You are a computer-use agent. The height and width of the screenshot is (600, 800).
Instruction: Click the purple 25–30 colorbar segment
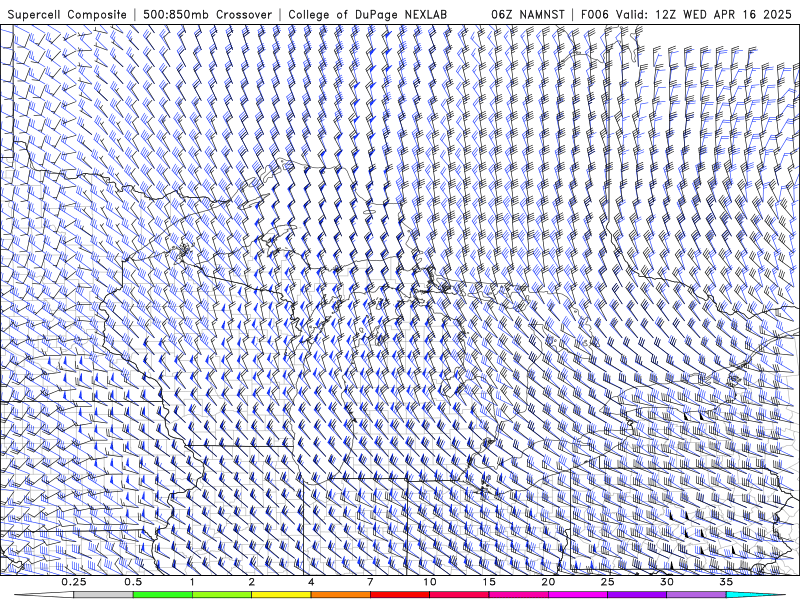tap(637, 595)
